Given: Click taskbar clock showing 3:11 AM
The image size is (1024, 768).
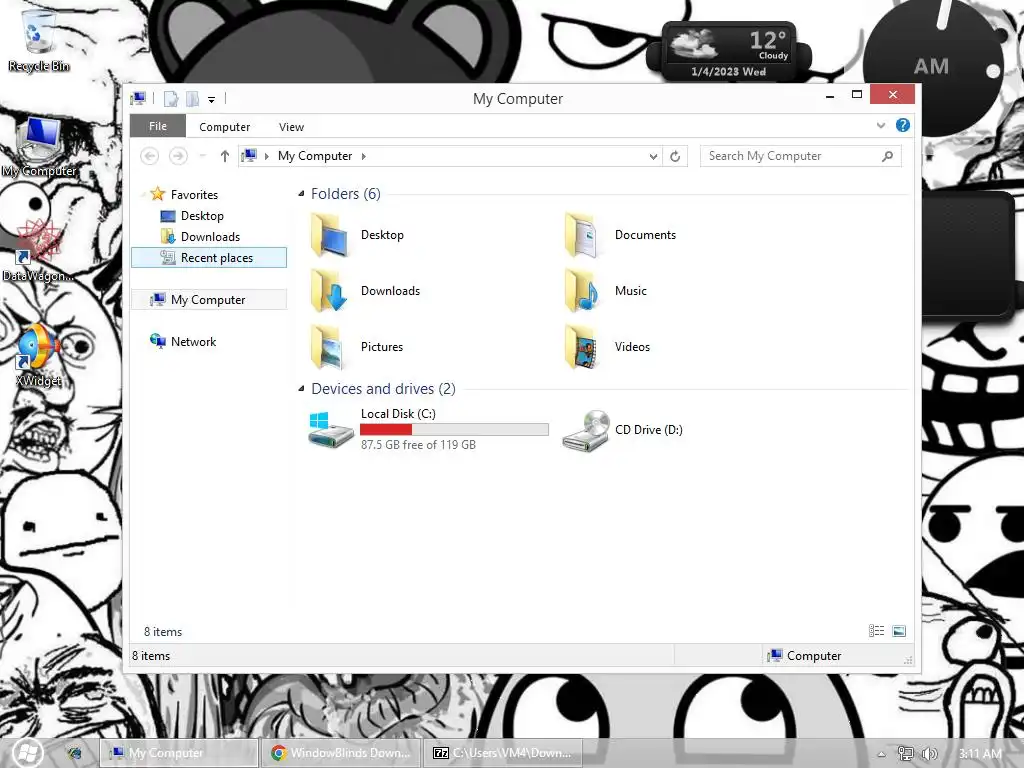Looking at the screenshot, I should click(980, 754).
